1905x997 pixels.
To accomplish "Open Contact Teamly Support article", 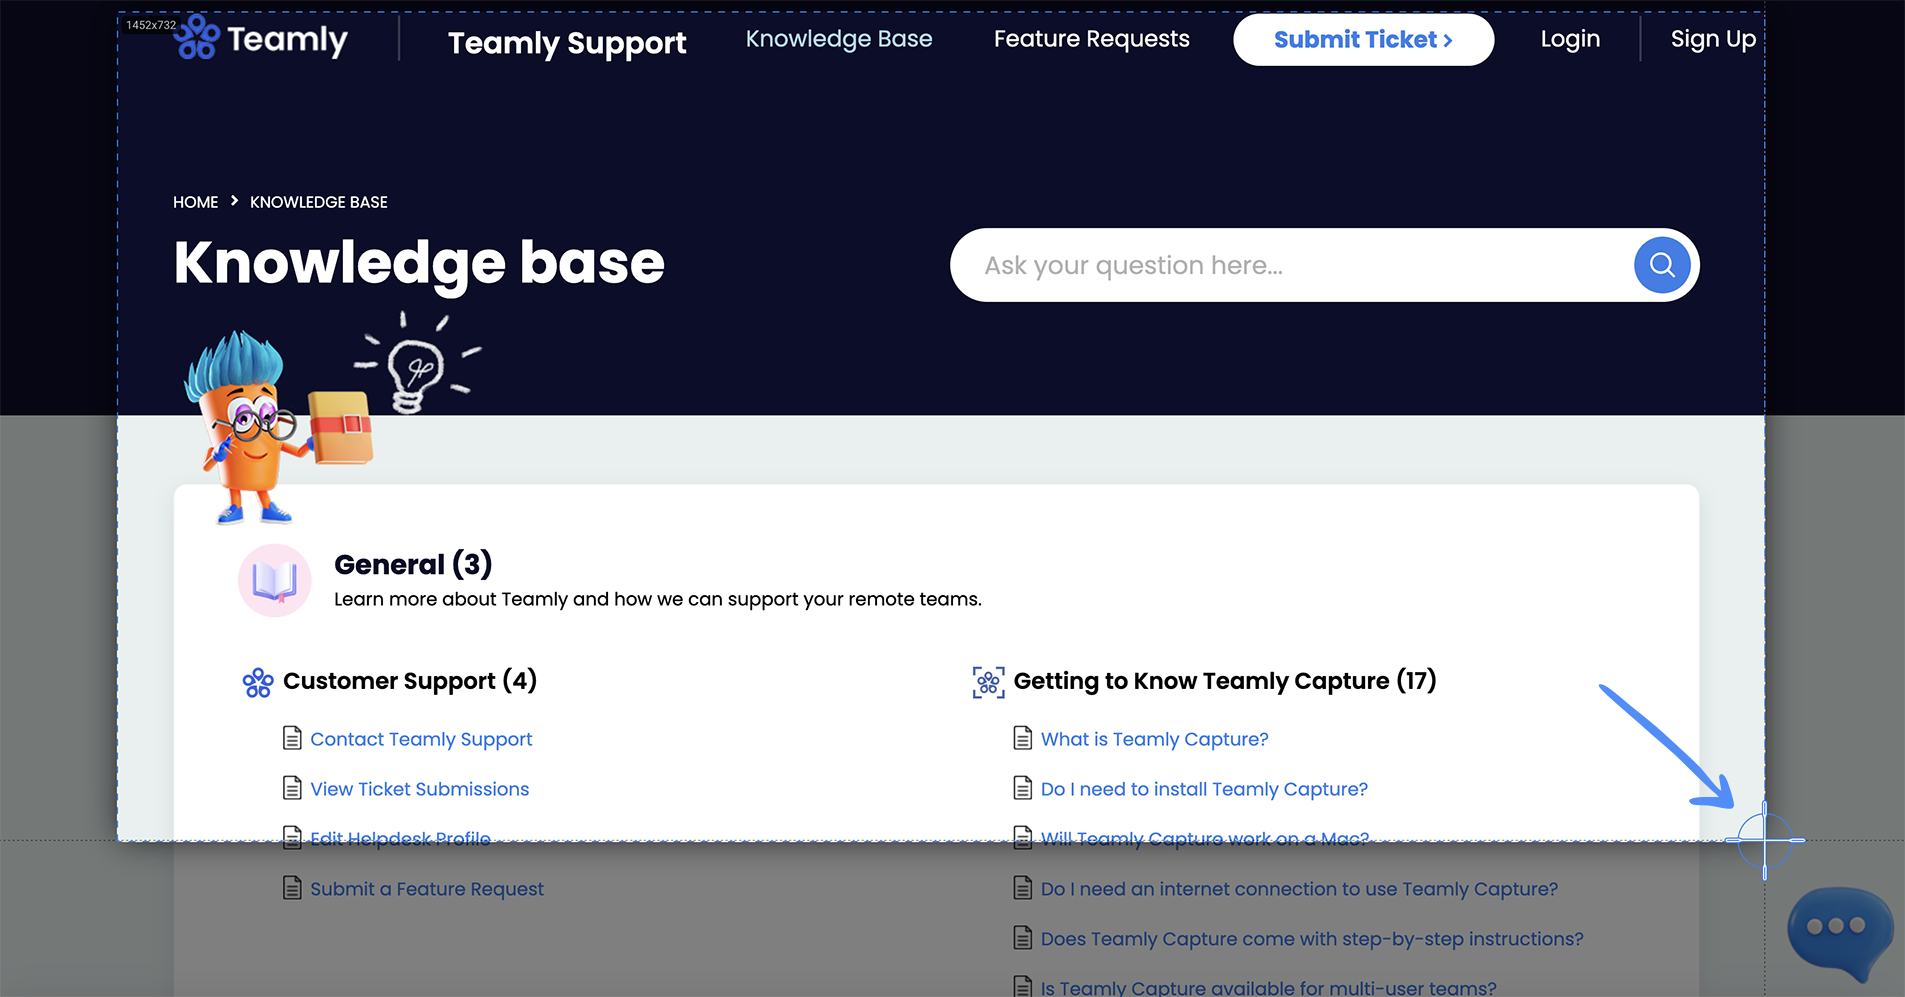I will 421,739.
